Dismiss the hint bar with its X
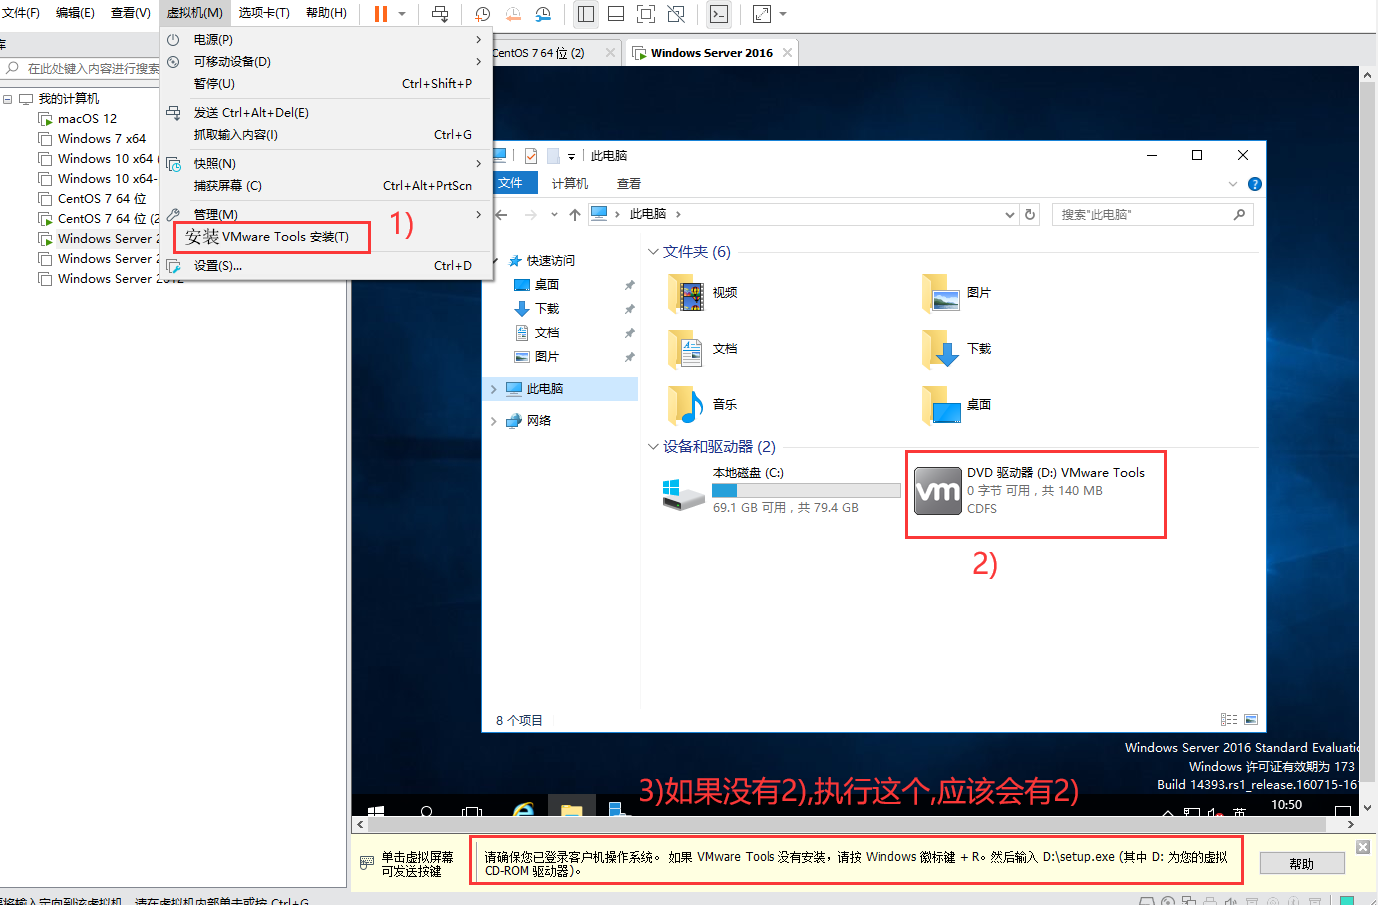Viewport: 1378px width, 905px height. click(1362, 847)
